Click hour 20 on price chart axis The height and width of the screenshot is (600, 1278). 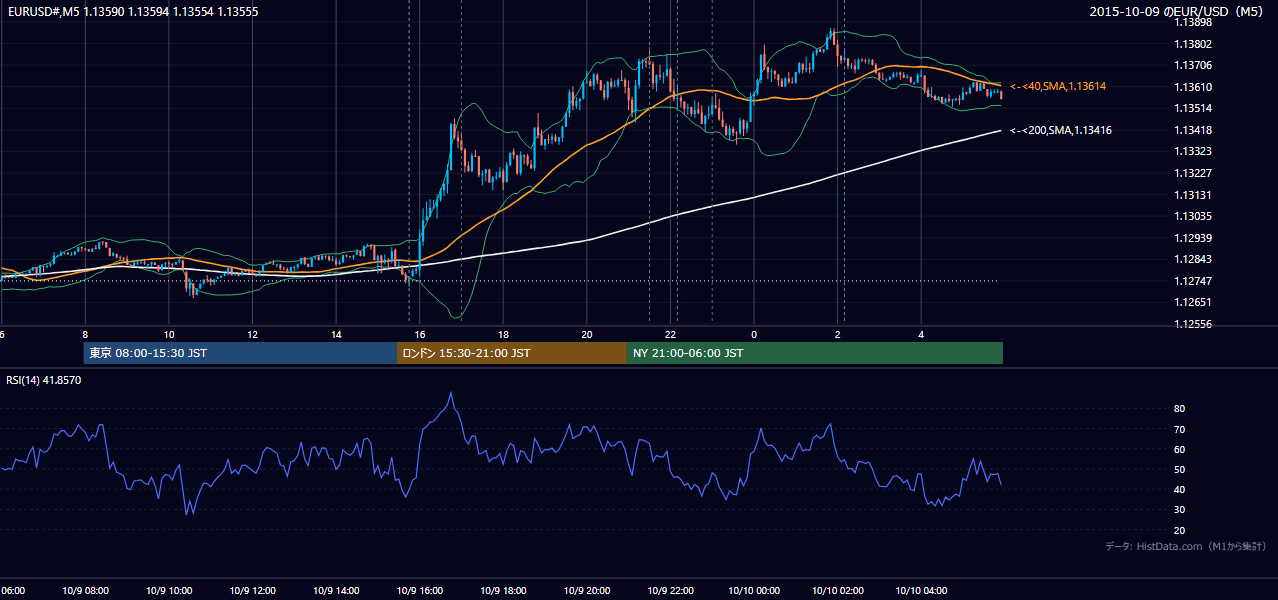[587, 334]
